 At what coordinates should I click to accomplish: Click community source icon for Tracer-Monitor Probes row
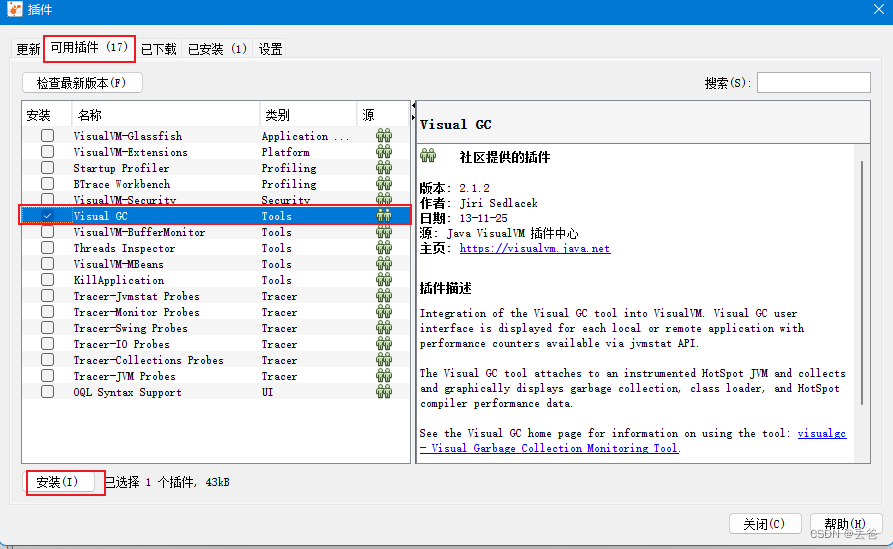[384, 312]
